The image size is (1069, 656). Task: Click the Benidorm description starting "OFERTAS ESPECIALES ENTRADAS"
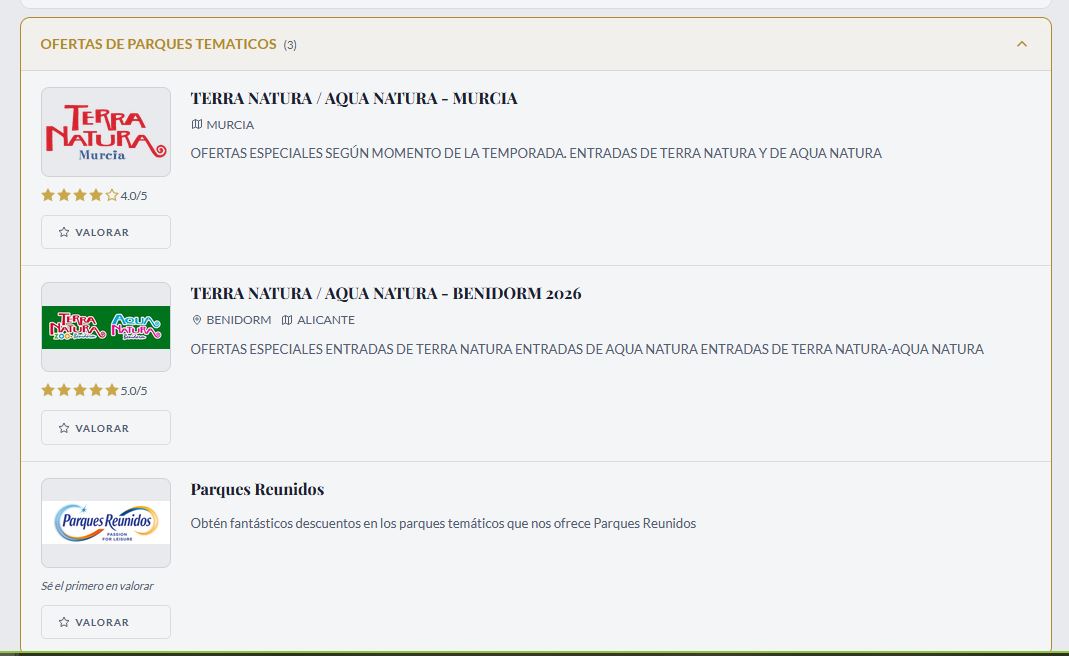(587, 349)
